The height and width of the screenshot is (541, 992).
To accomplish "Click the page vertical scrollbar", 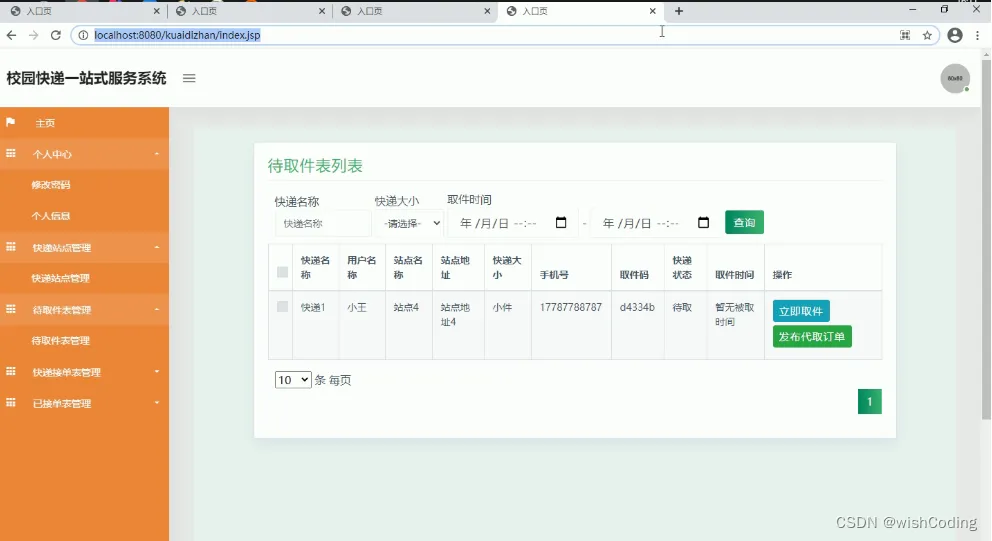I will coord(986,240).
